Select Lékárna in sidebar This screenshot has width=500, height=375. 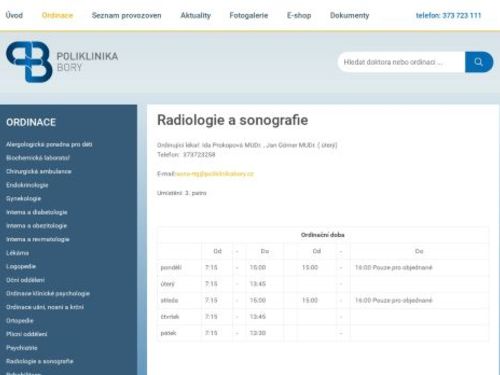(17, 253)
